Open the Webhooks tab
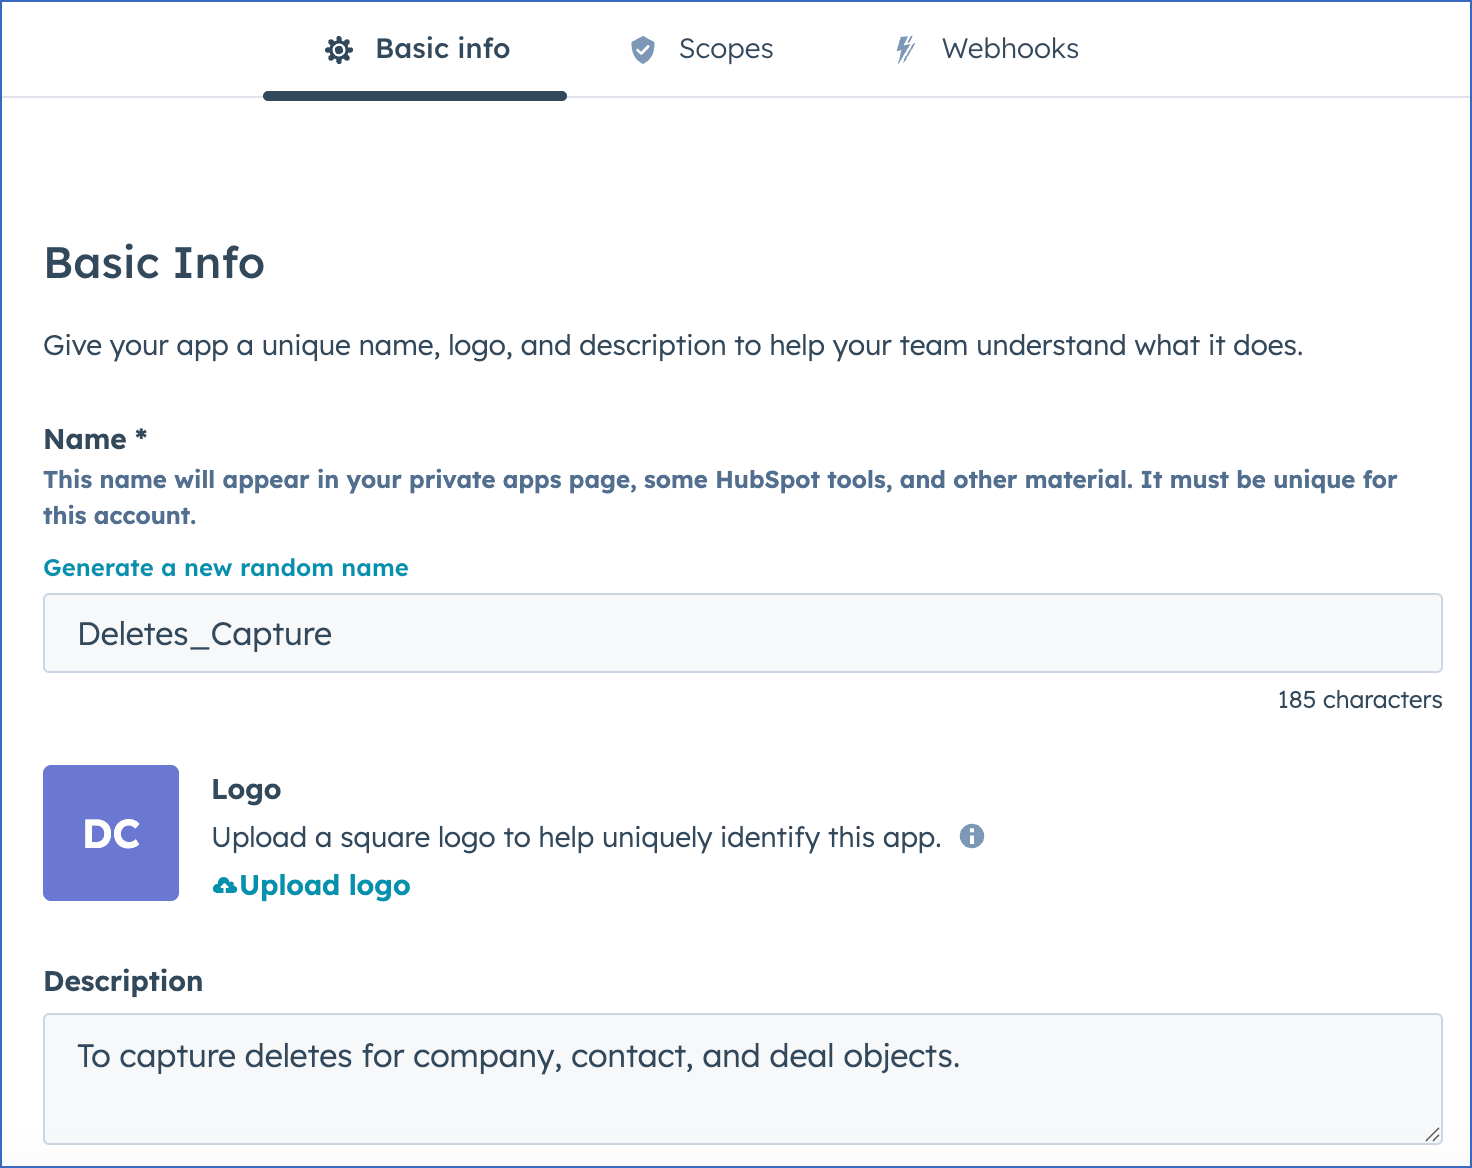Viewport: 1472px width, 1168px height. pyautogui.click(x=1010, y=49)
